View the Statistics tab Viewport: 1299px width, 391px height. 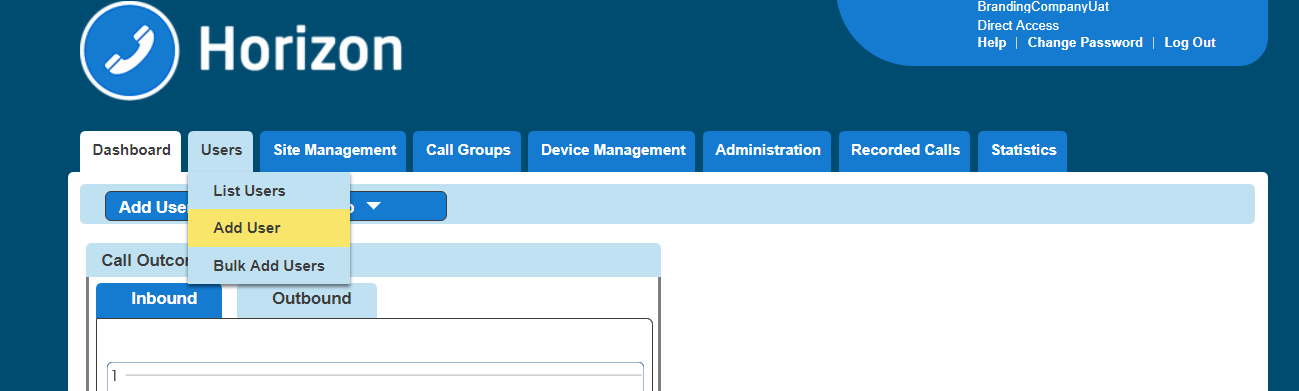tap(1023, 150)
